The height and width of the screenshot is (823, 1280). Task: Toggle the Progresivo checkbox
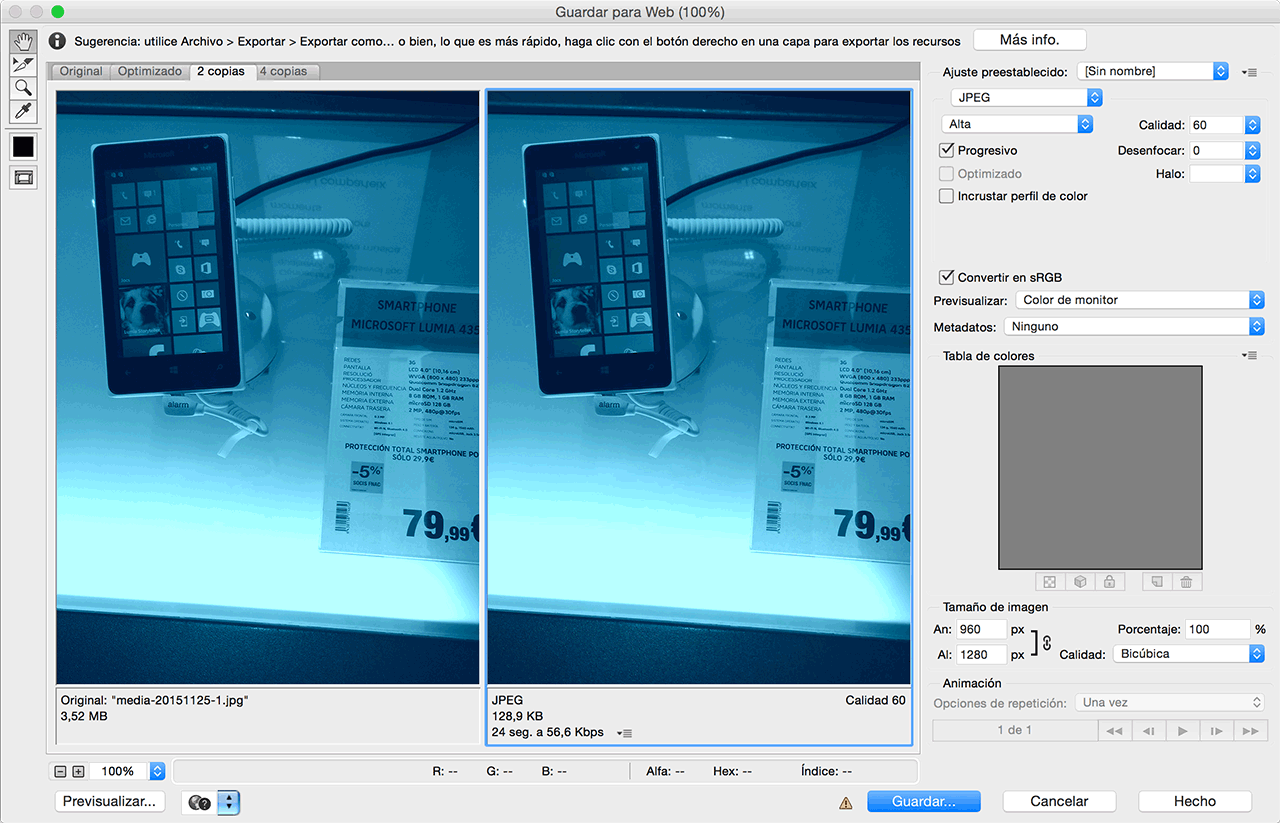(x=946, y=150)
